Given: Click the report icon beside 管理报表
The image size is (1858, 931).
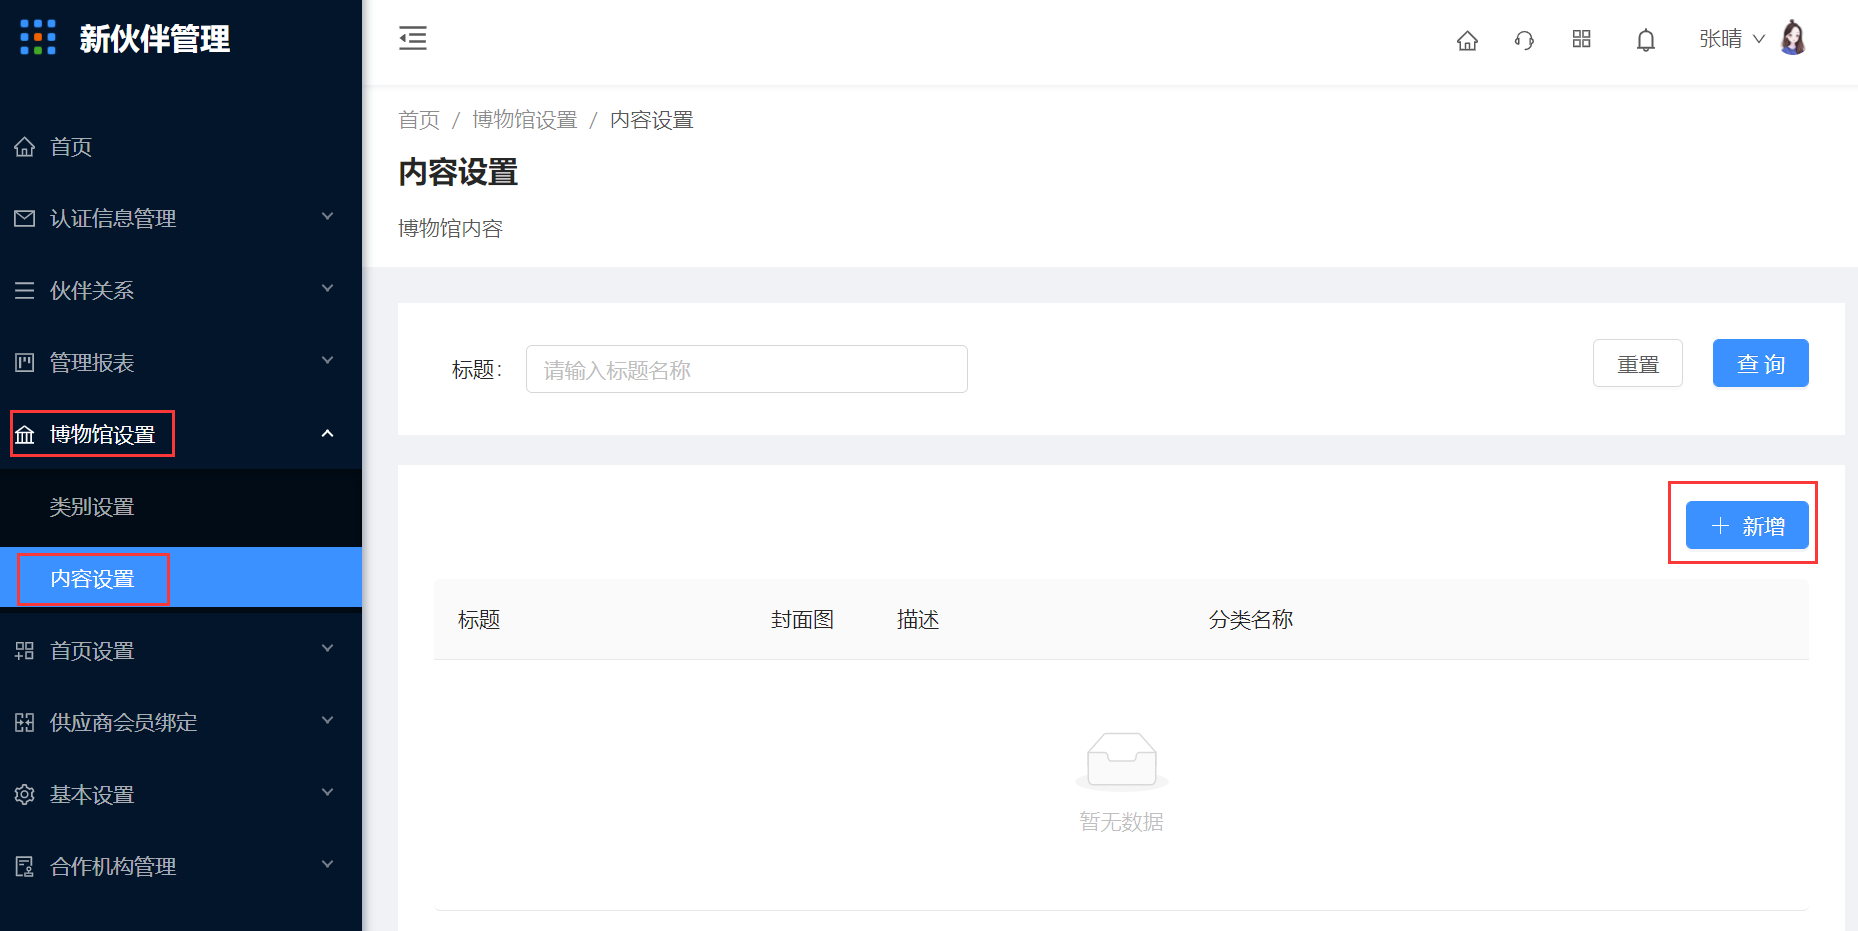Looking at the screenshot, I should (25, 363).
